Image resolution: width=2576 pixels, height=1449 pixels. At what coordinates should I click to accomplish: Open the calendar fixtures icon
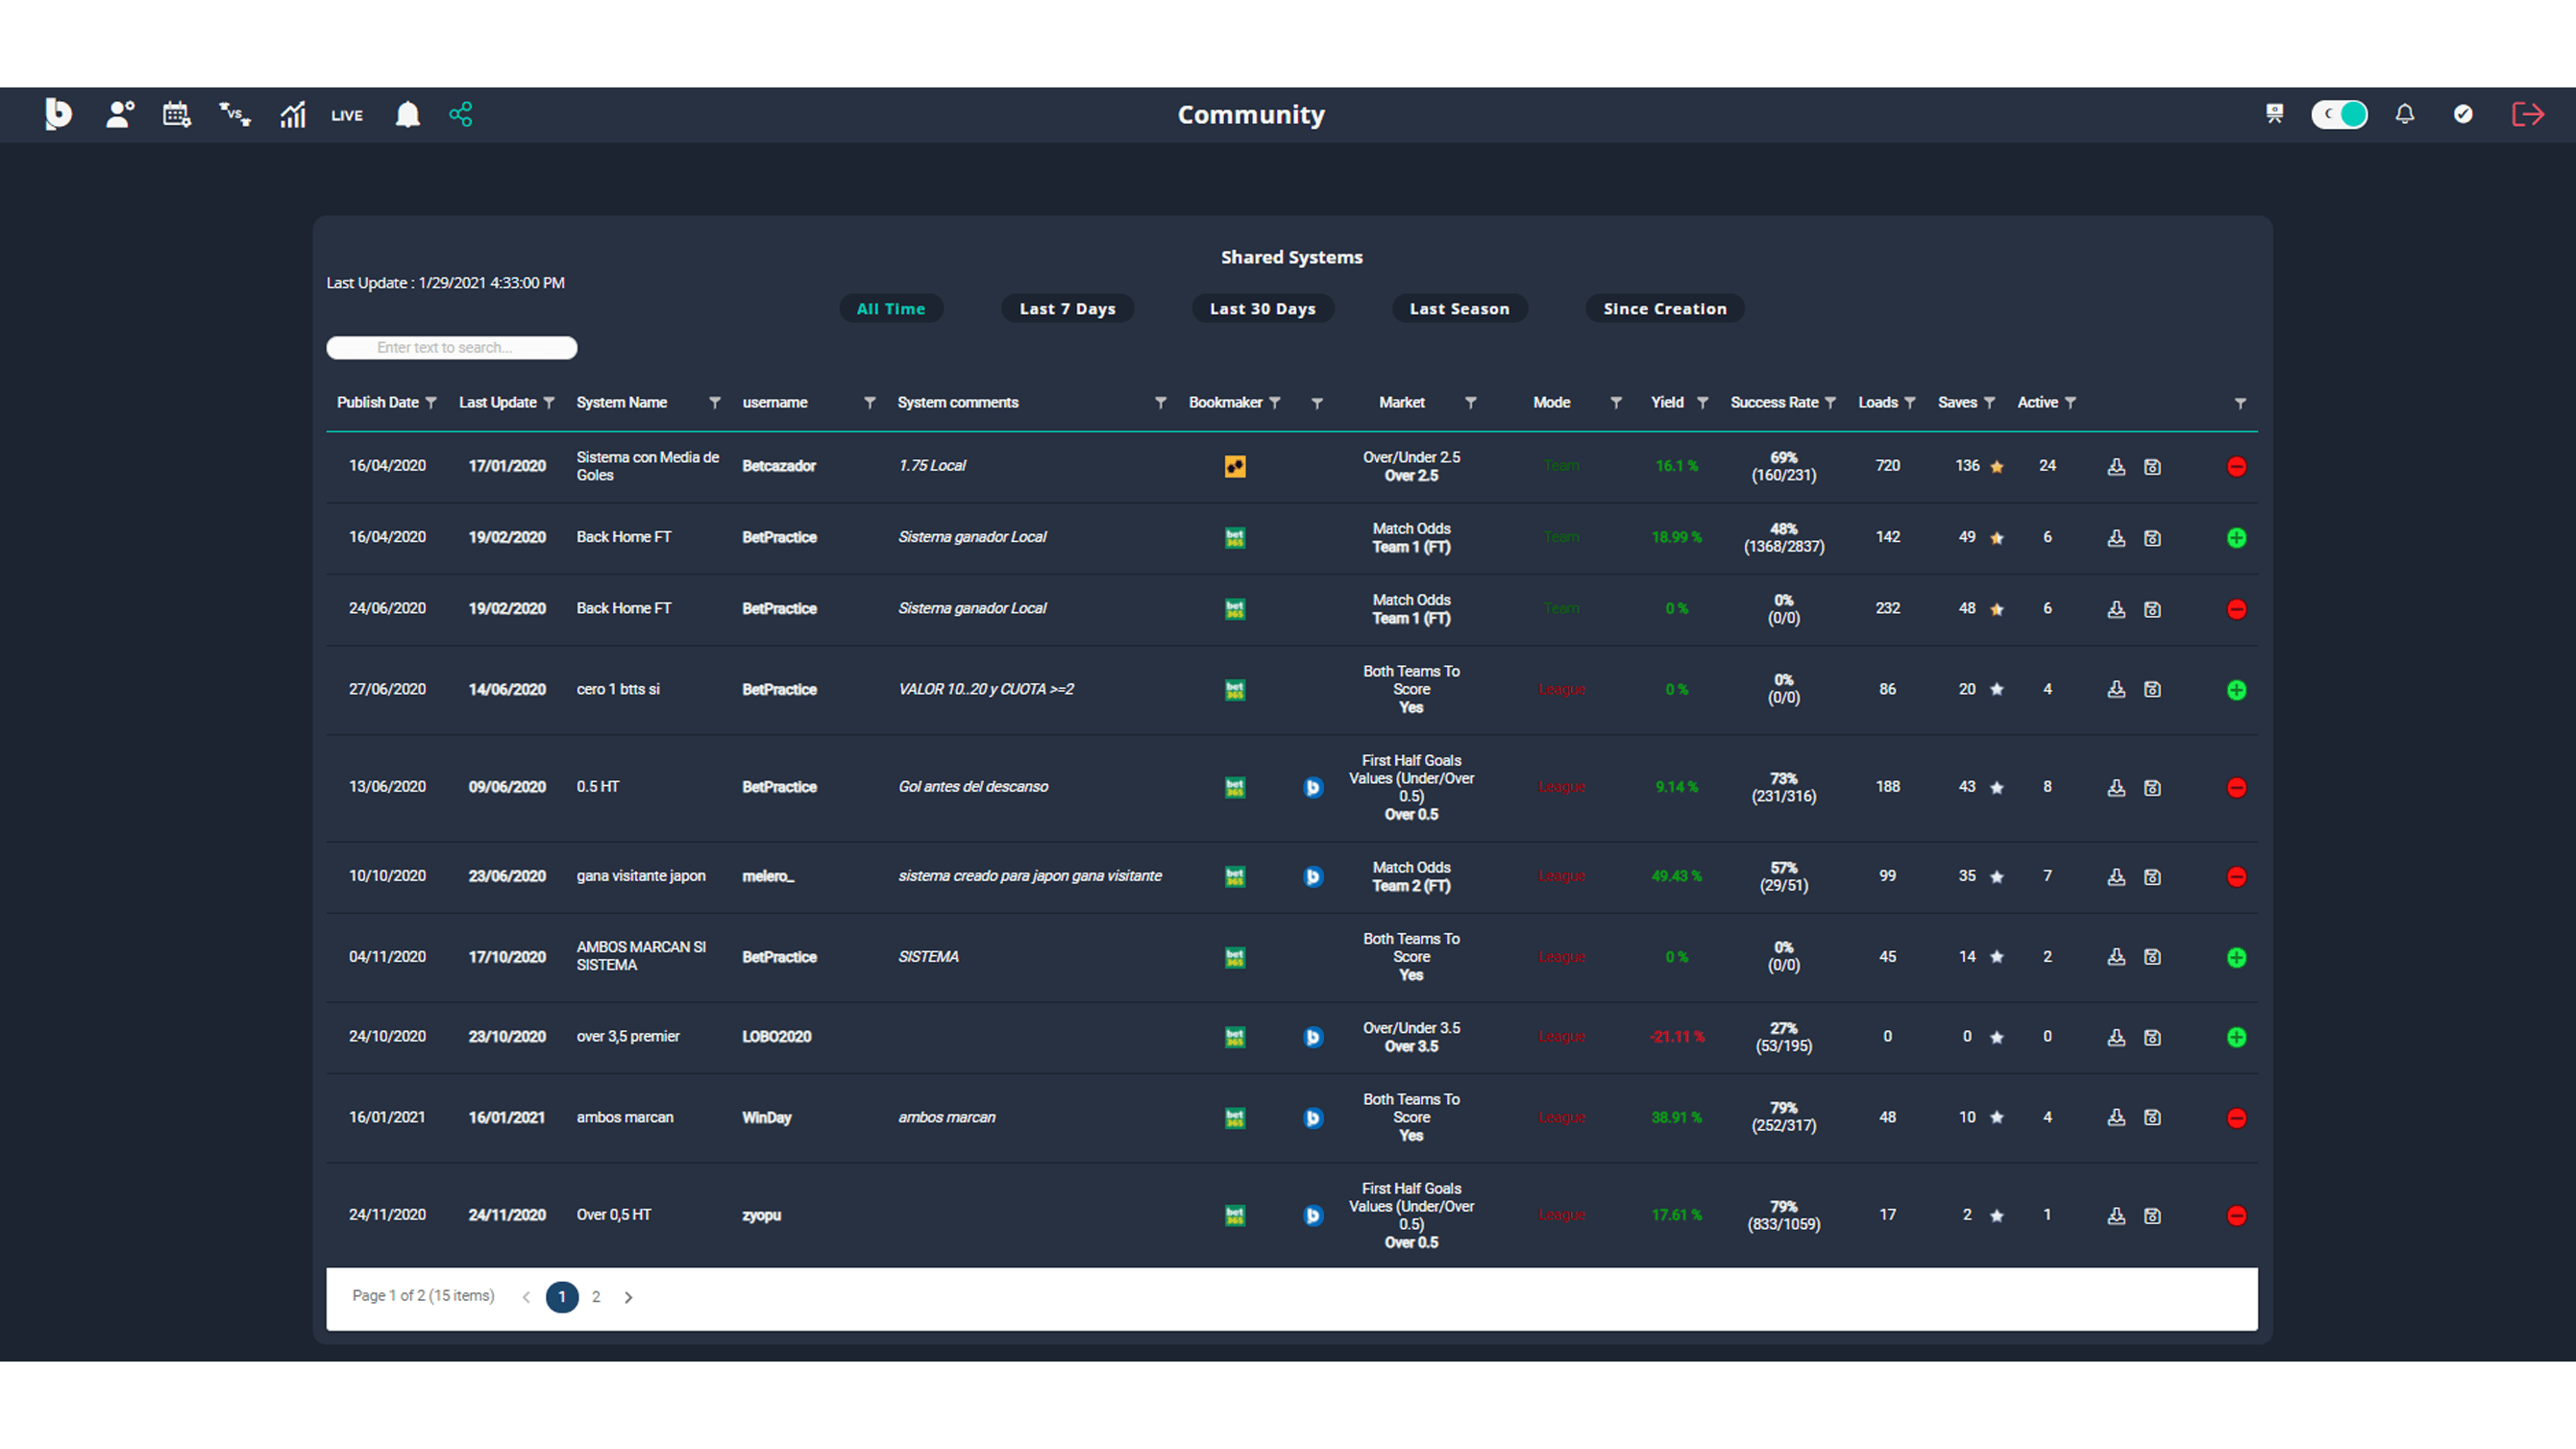(x=176, y=114)
